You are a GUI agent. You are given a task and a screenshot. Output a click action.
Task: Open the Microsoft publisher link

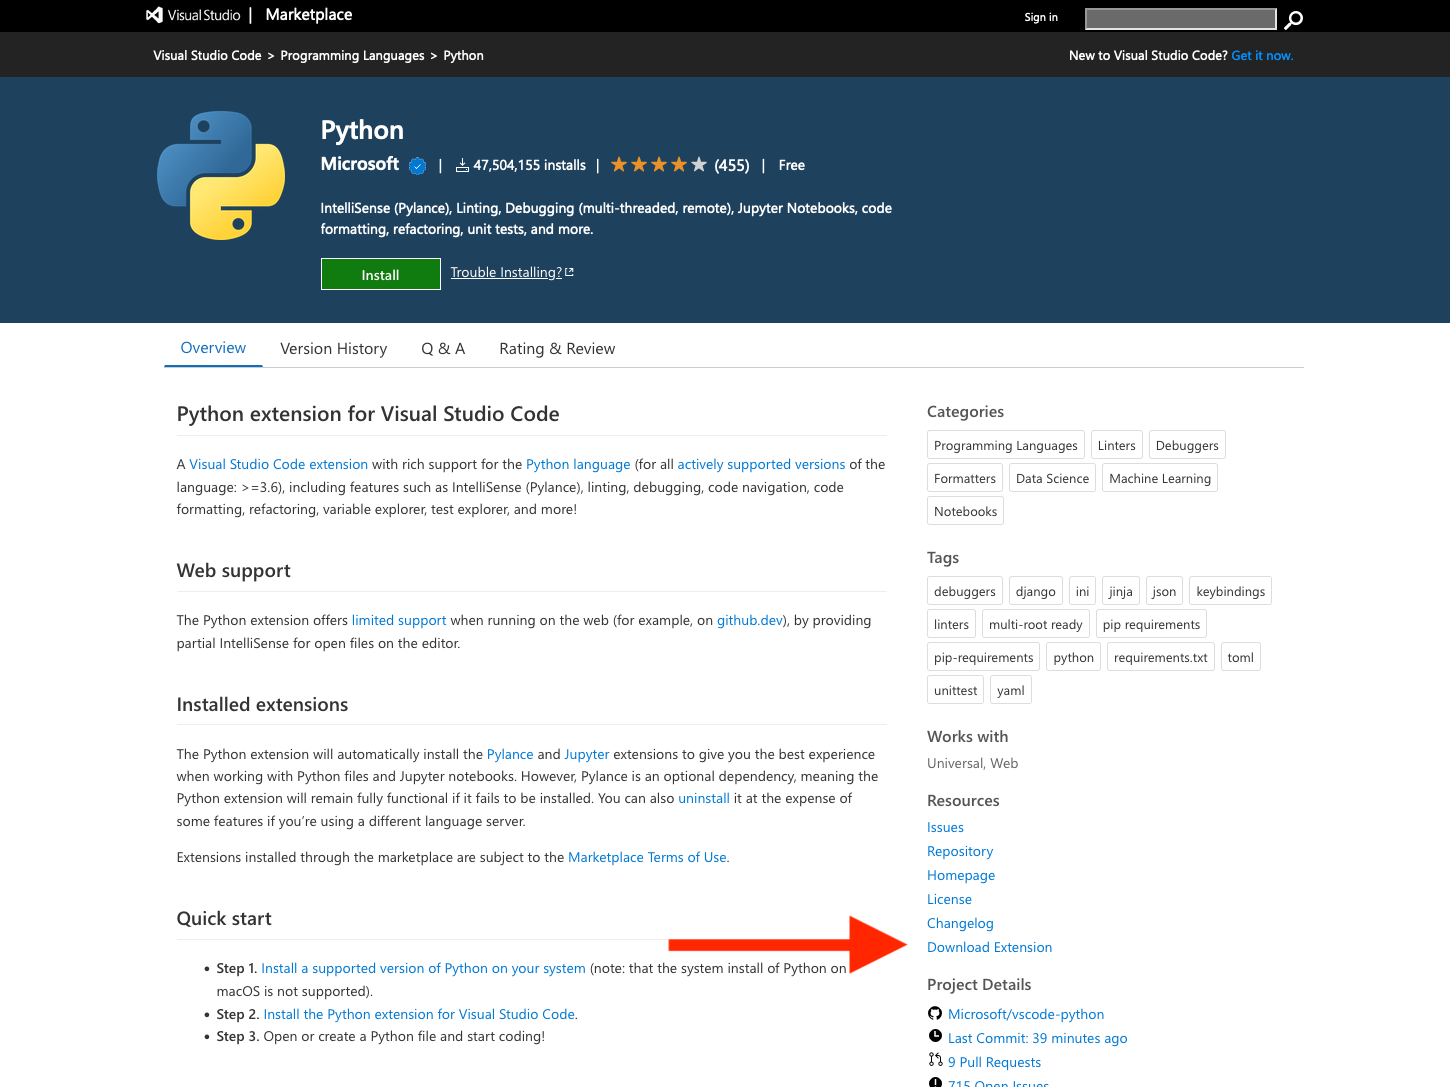(x=359, y=164)
